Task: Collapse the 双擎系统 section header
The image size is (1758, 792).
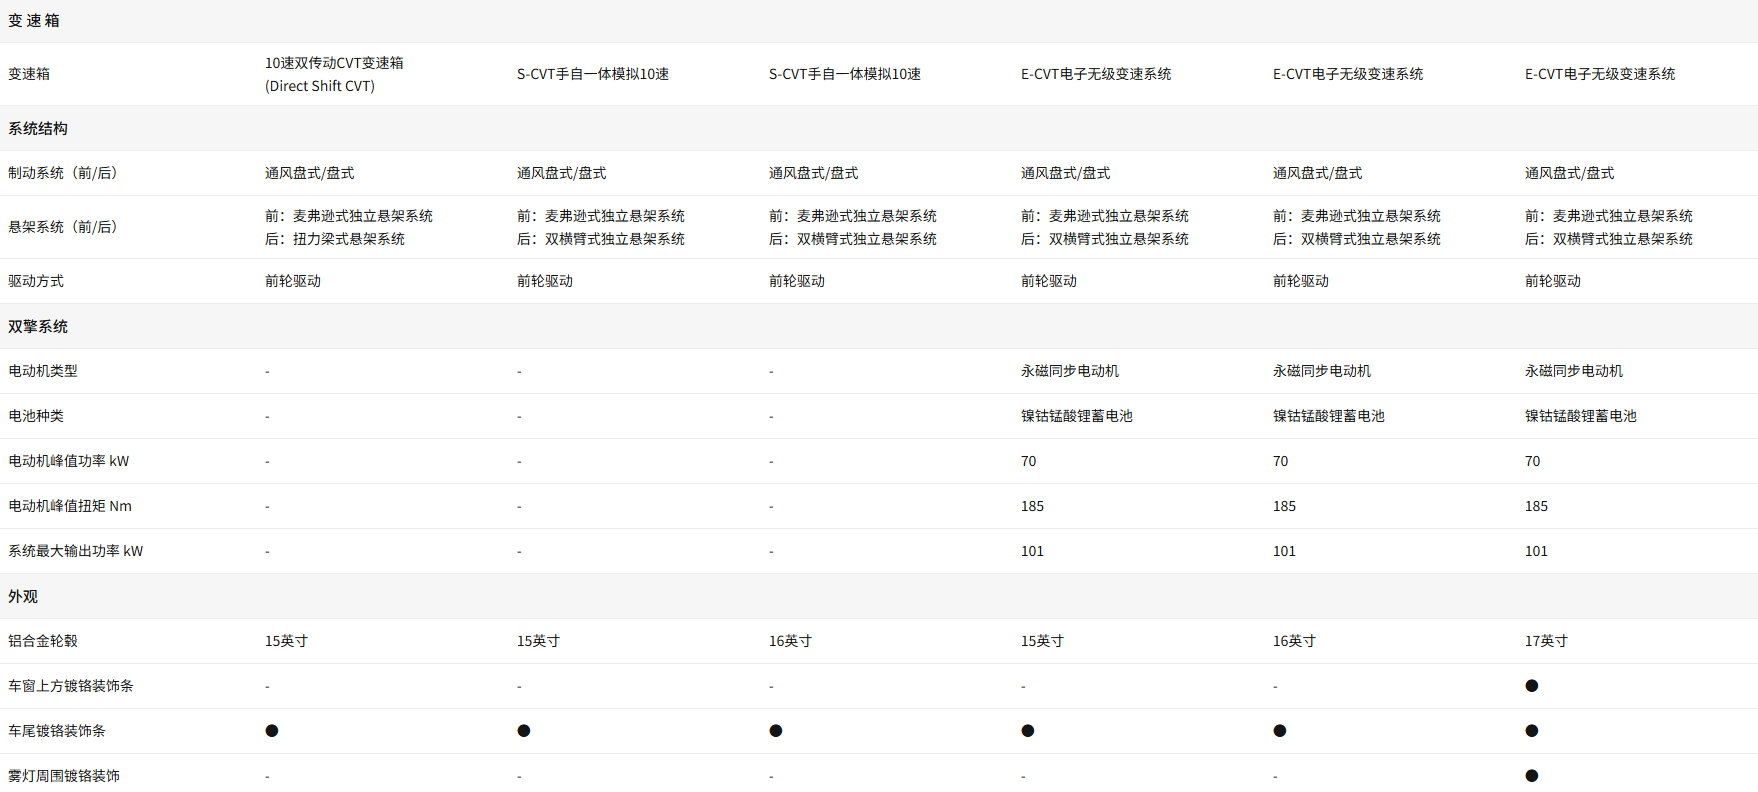Action: pyautogui.click(x=38, y=327)
